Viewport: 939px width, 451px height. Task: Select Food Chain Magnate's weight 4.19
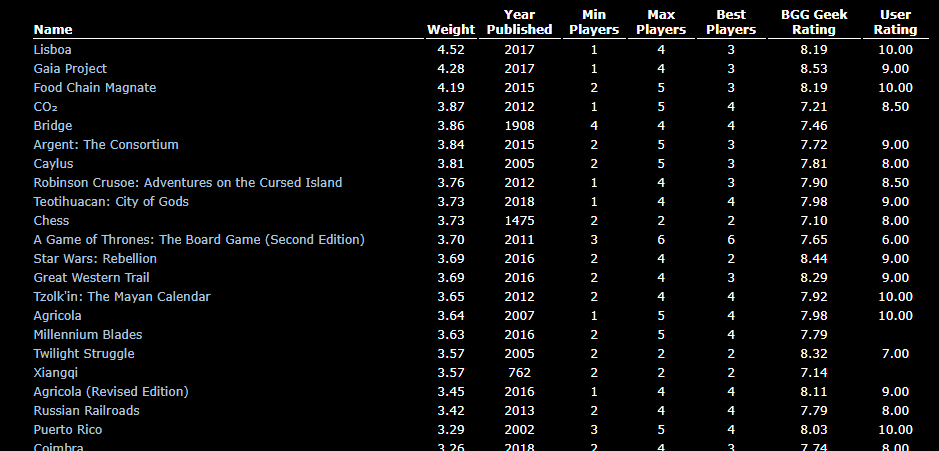(451, 88)
